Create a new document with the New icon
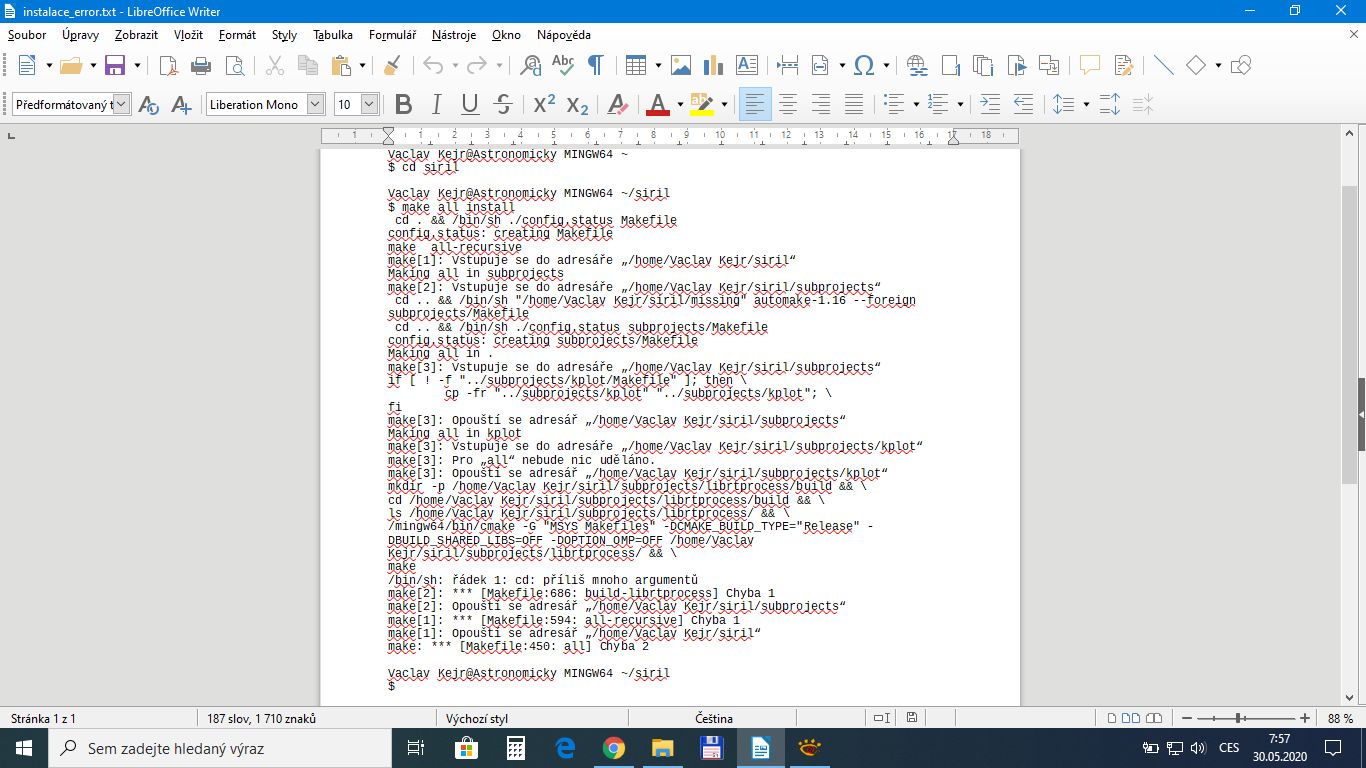The width and height of the screenshot is (1366, 768). pos(26,66)
